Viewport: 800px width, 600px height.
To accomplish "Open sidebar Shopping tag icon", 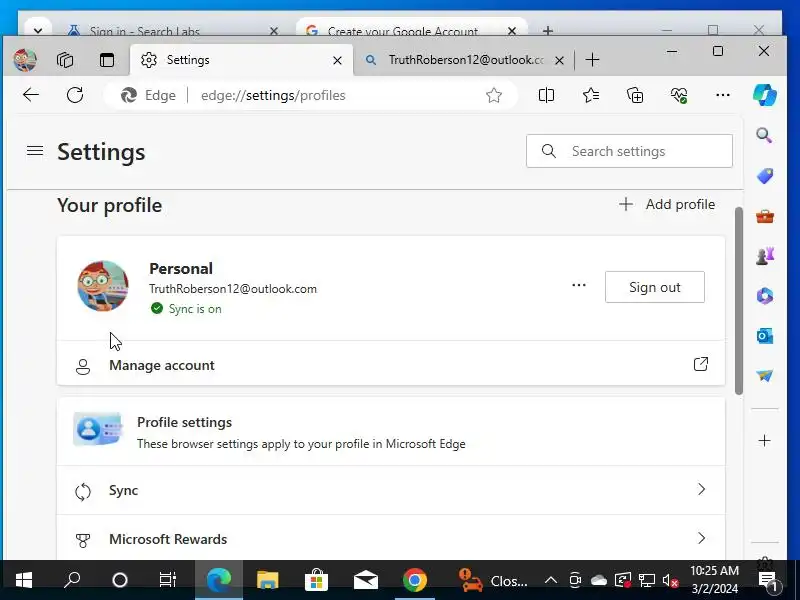I will (x=764, y=176).
